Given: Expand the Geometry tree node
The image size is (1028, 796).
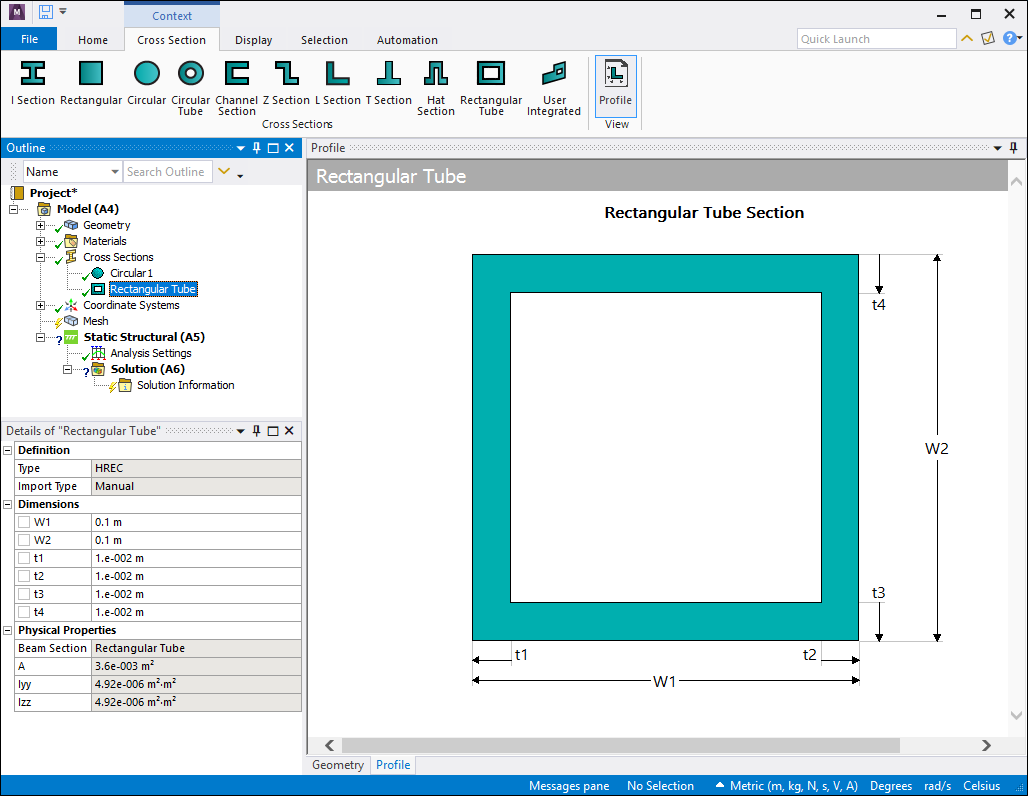Looking at the screenshot, I should coord(41,226).
